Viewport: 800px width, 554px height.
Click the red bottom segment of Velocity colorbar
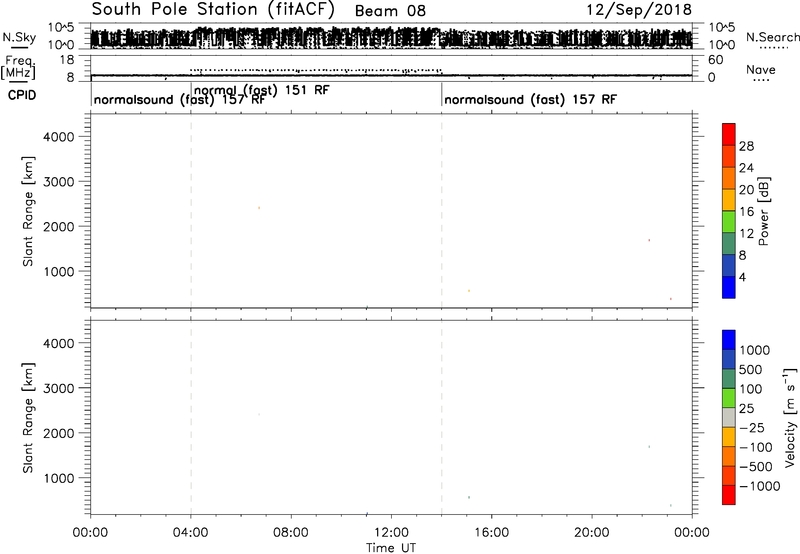[729, 495]
